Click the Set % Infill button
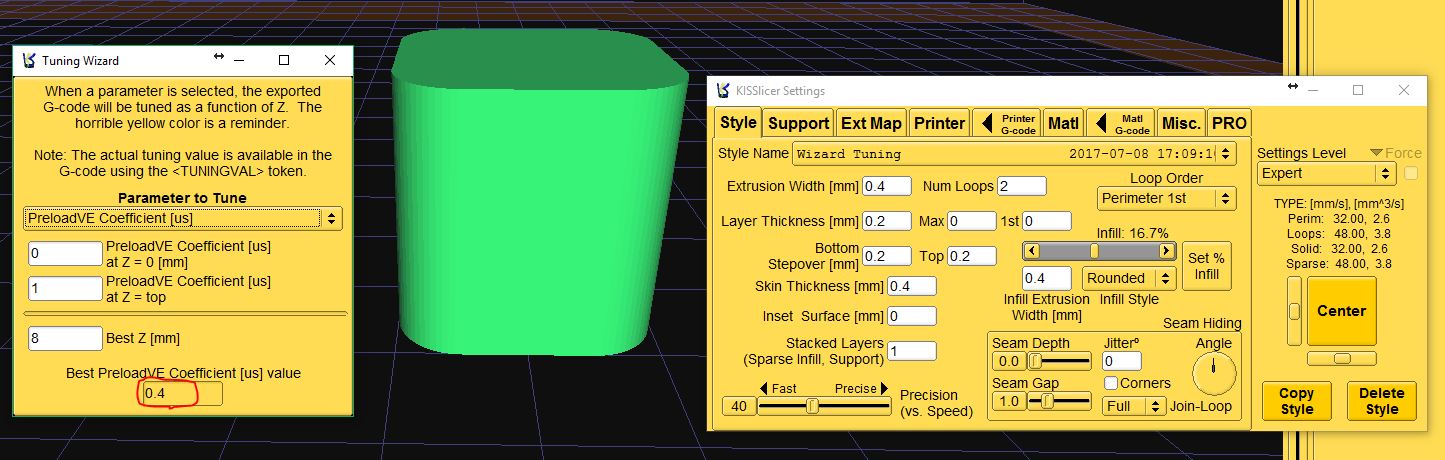The width and height of the screenshot is (1445, 460). pyautogui.click(x=1206, y=266)
